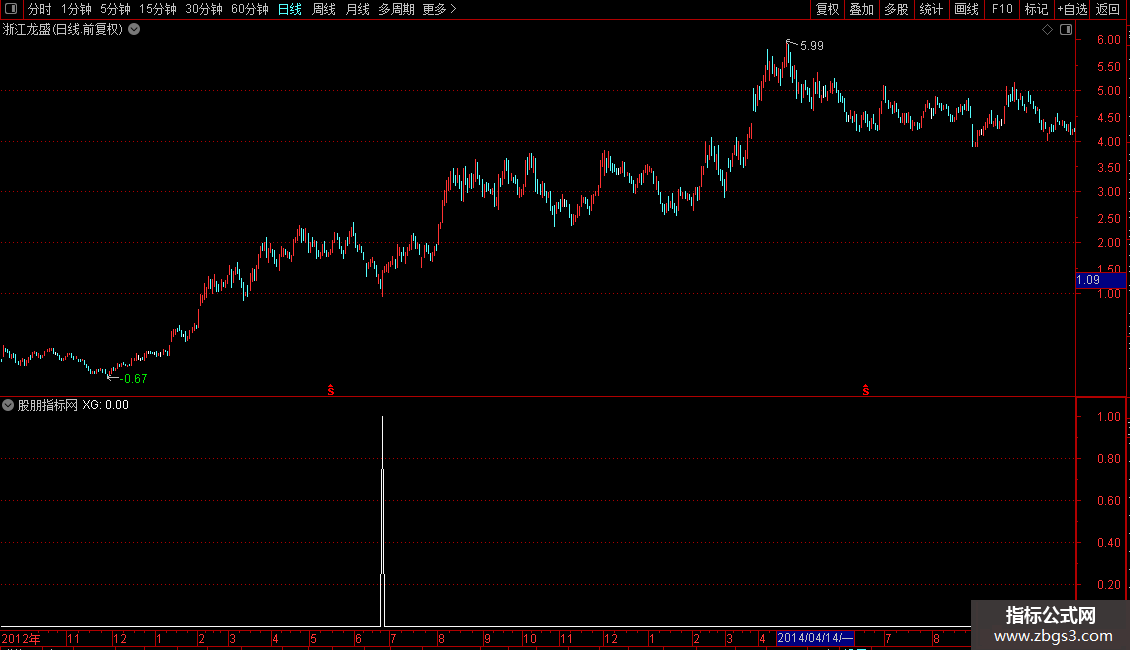Open the 多周期 multi-period view
Viewport: 1130px width, 650px height.
[396, 9]
